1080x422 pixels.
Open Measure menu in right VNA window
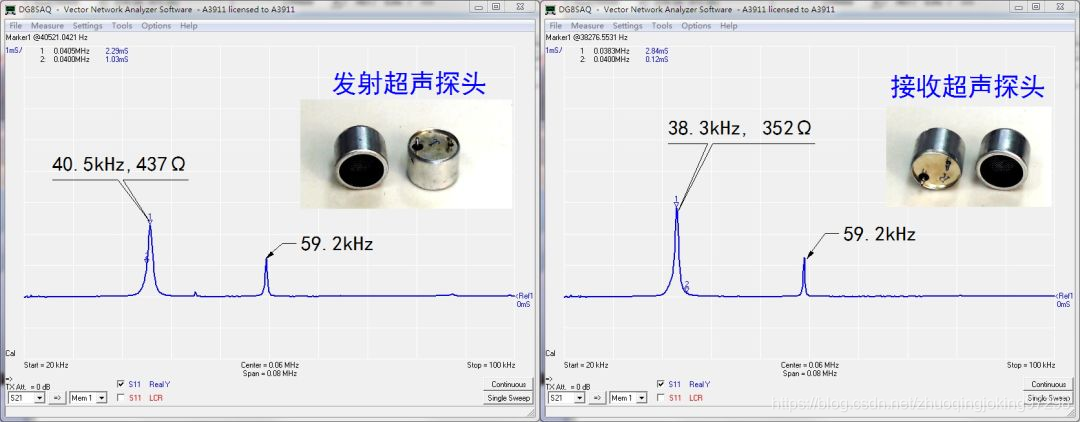click(x=588, y=25)
